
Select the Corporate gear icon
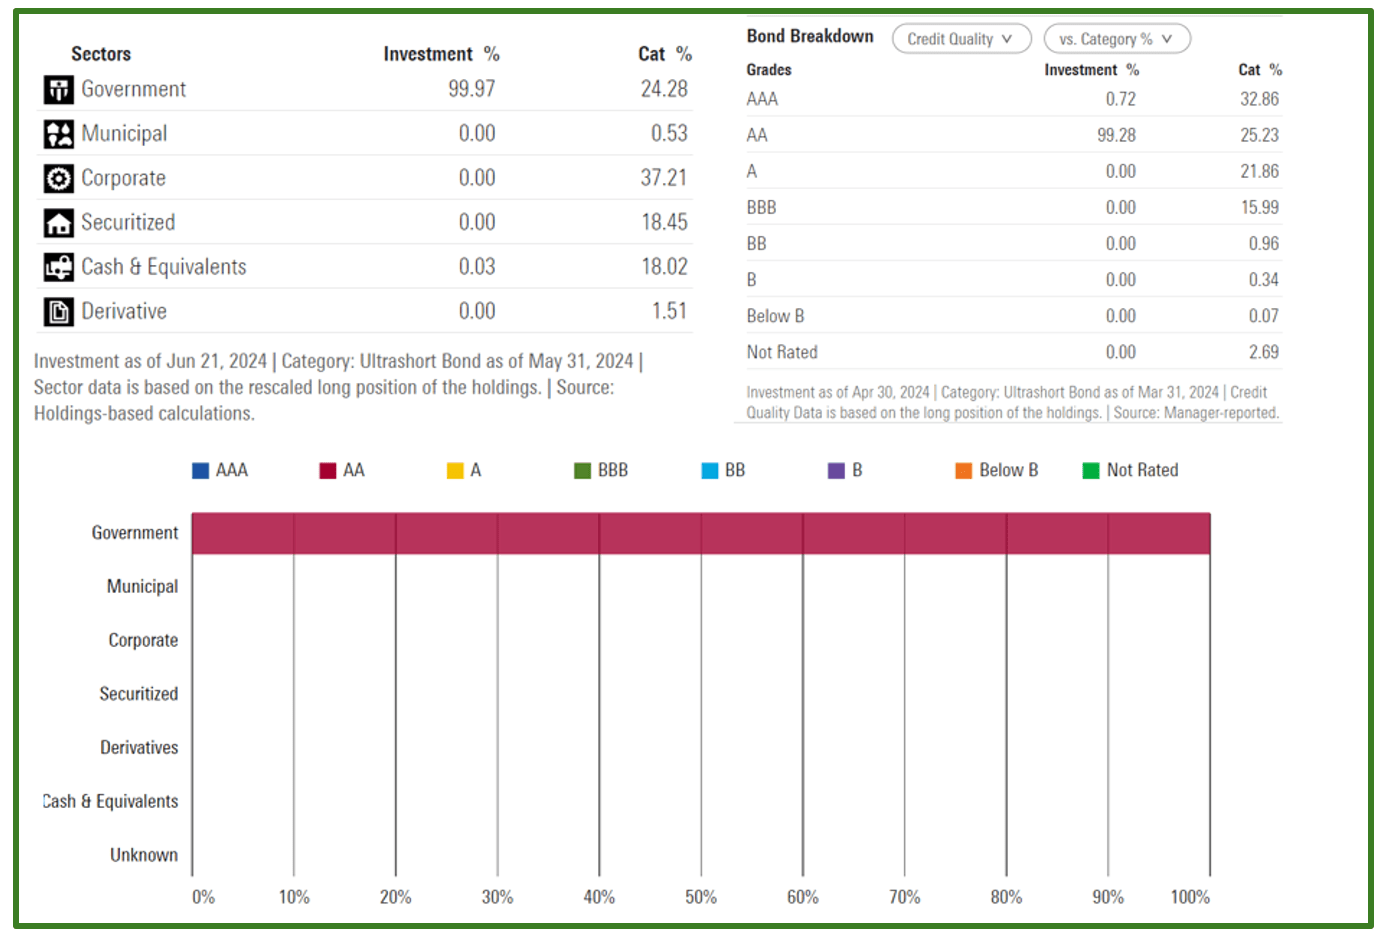[57, 177]
